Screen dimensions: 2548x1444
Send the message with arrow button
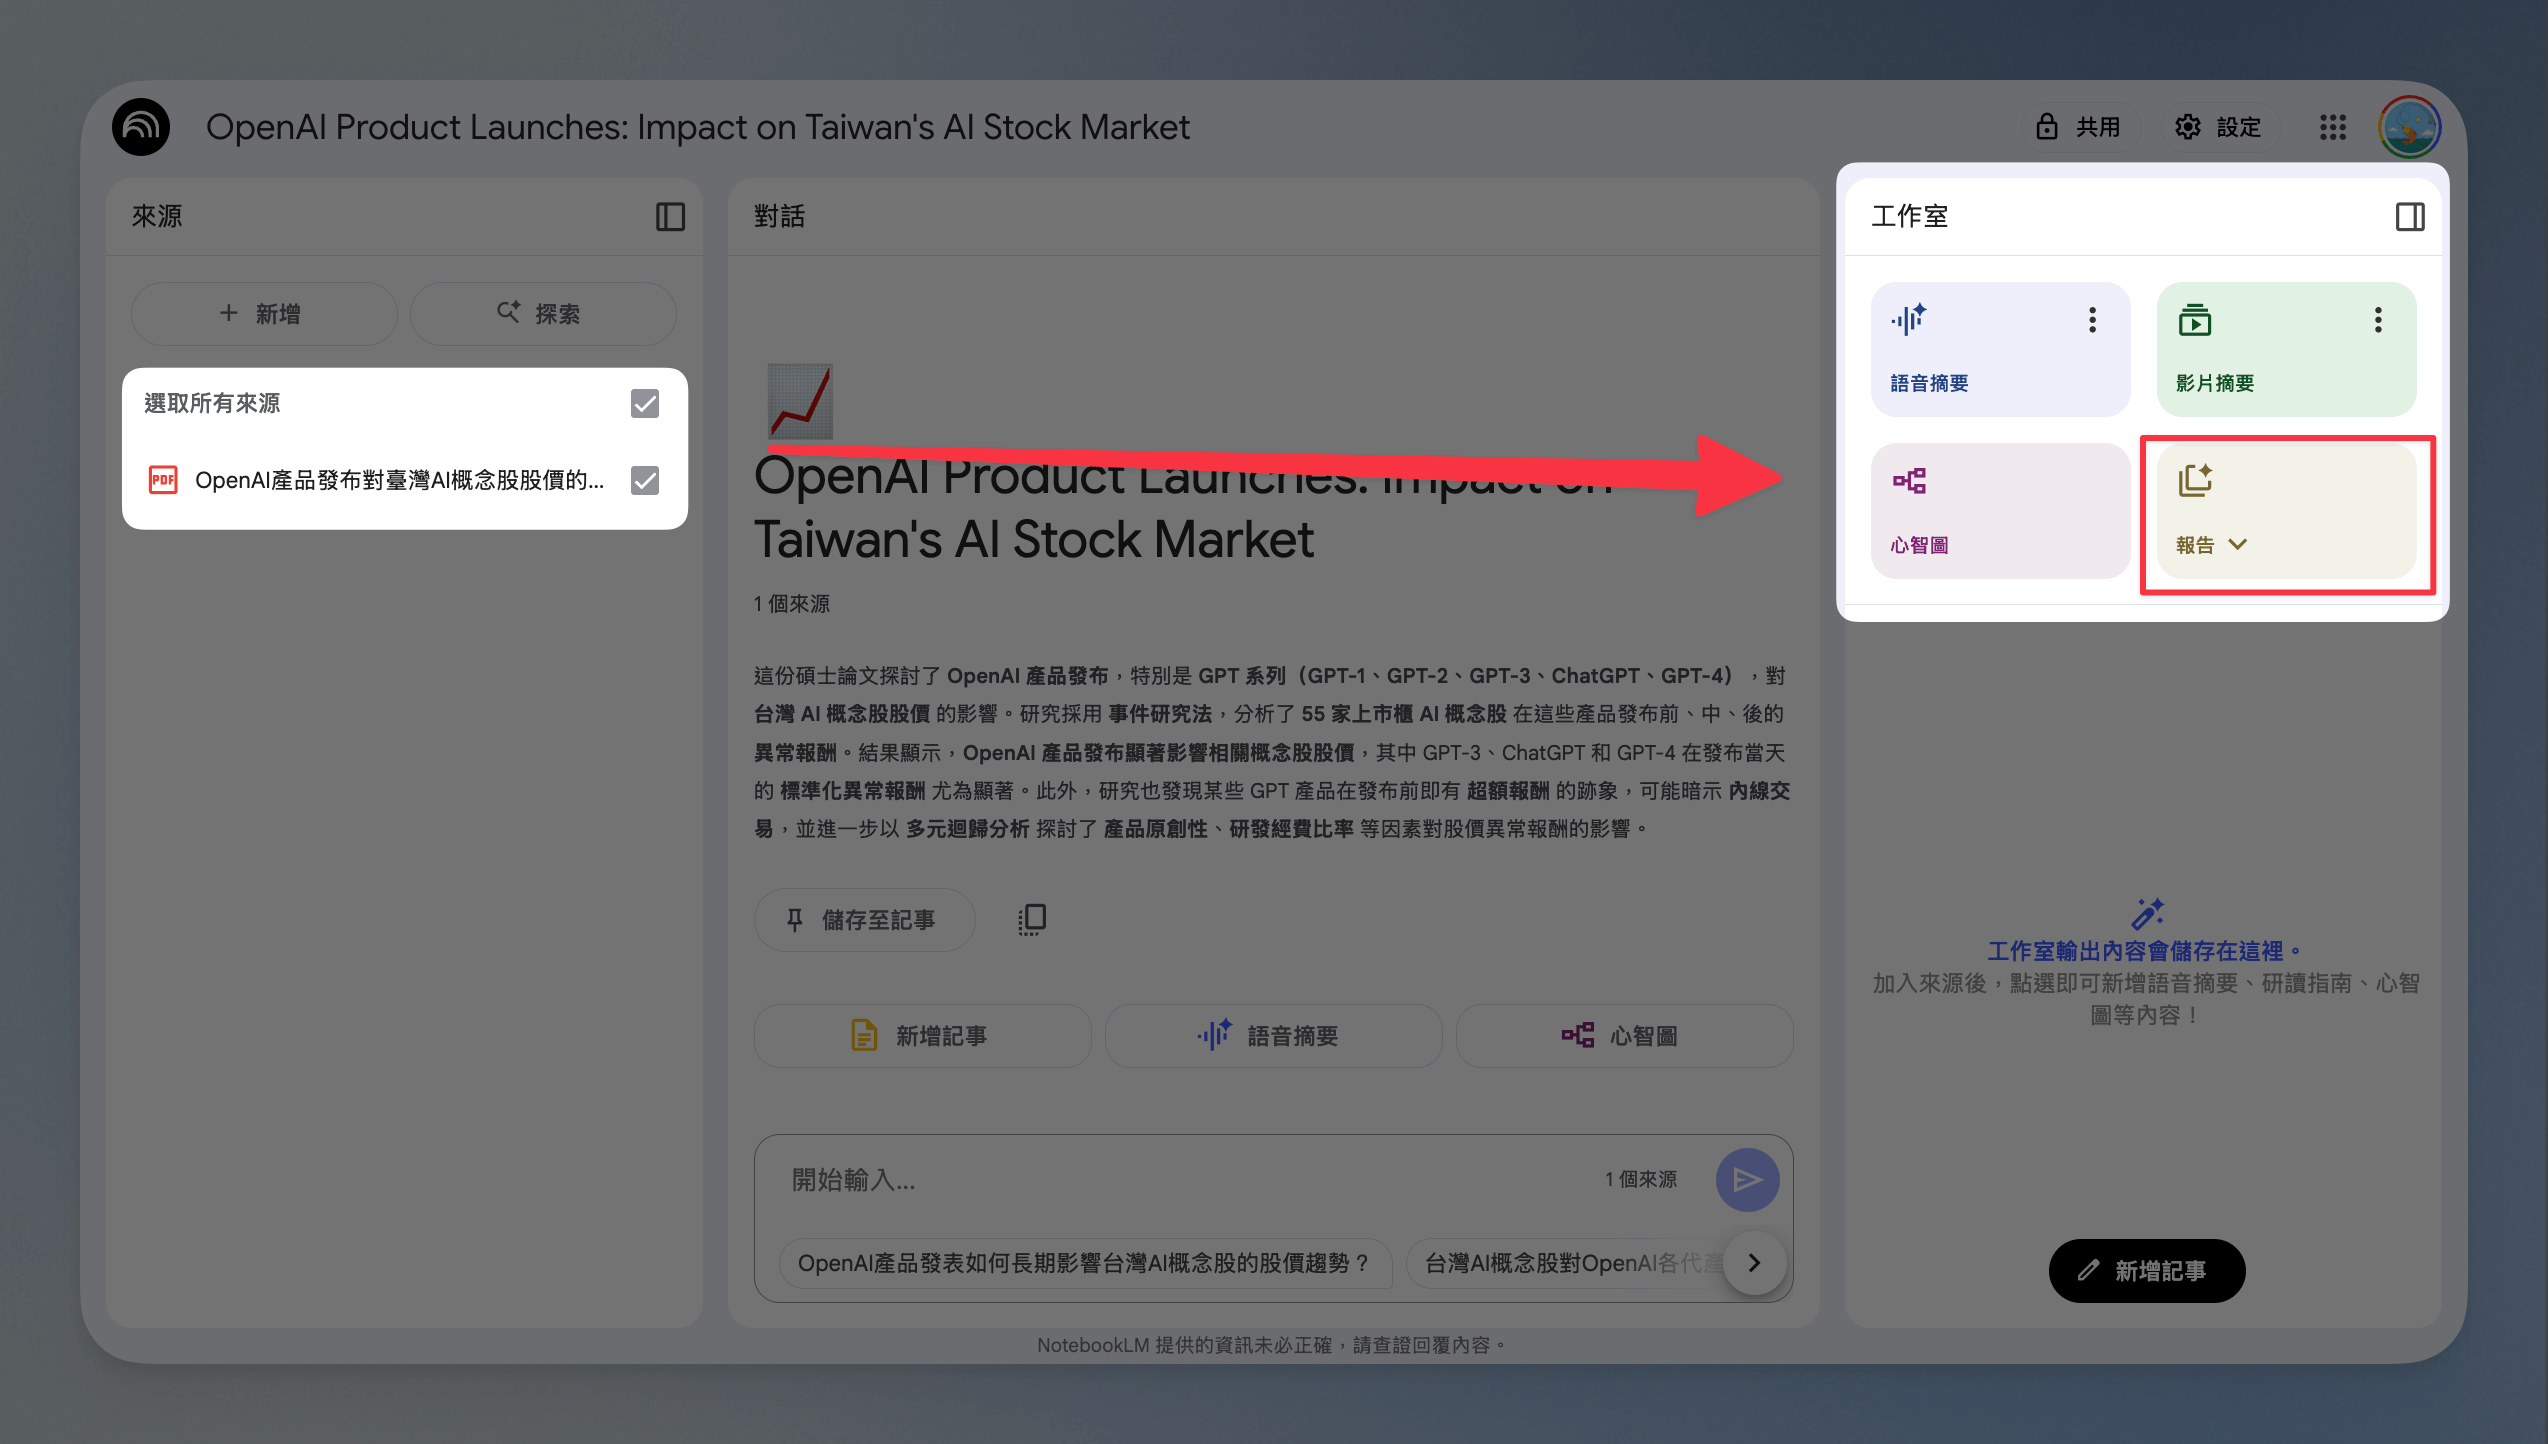click(x=1747, y=1180)
